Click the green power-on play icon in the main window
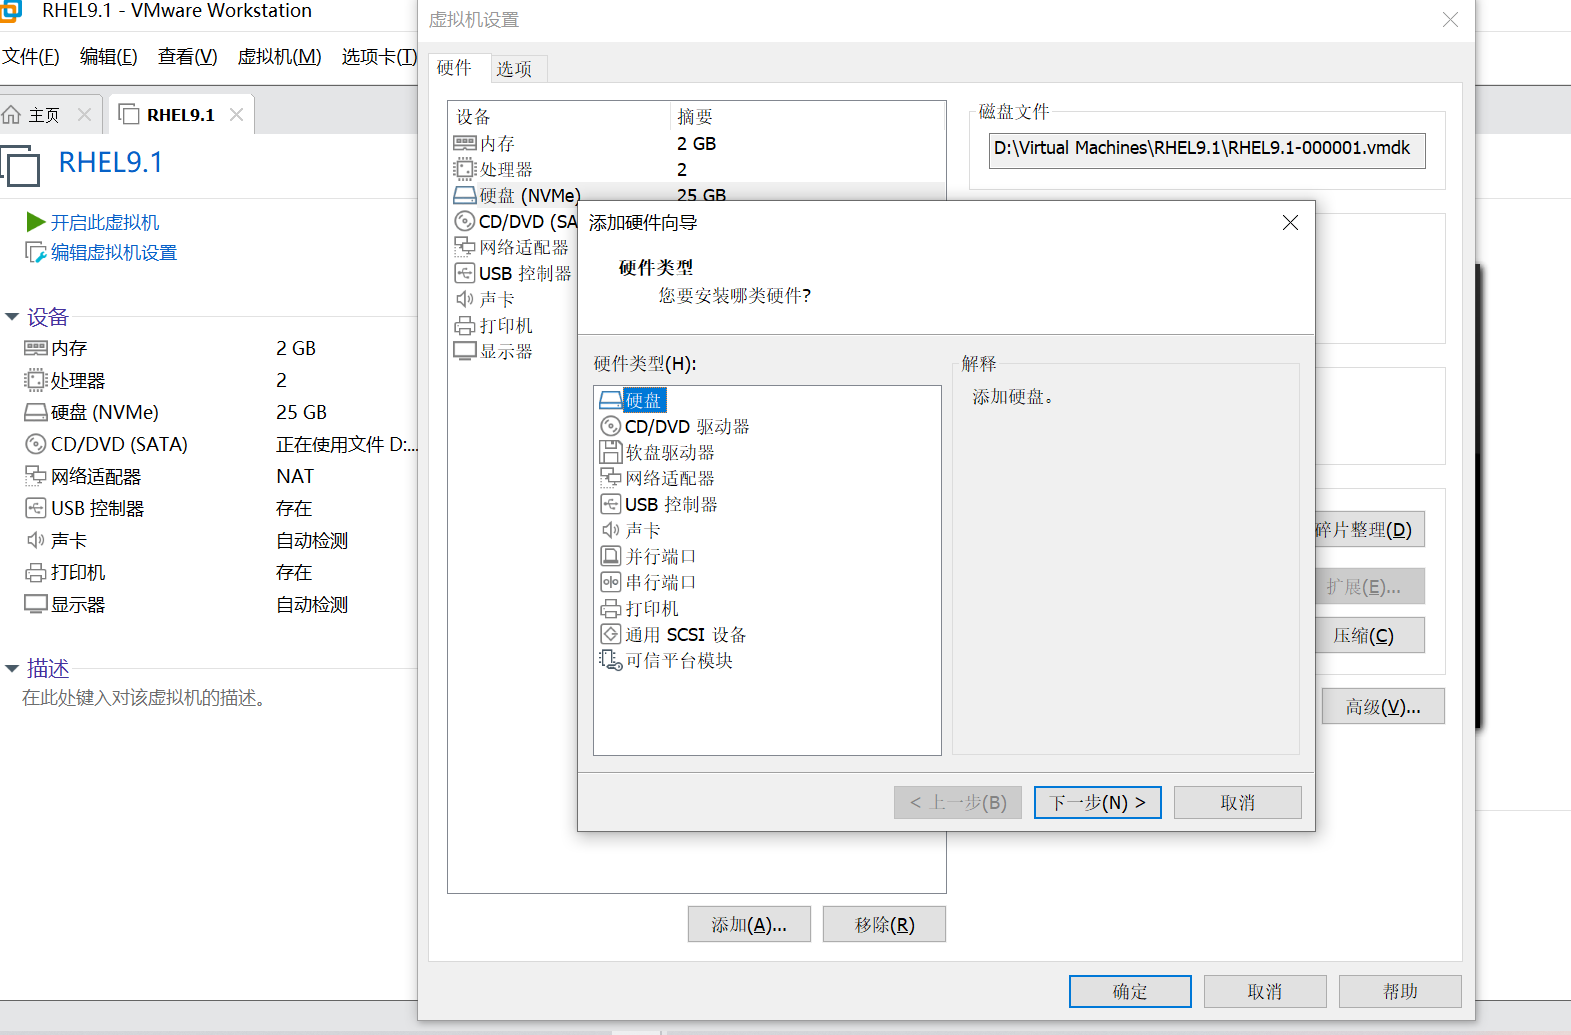 36,222
